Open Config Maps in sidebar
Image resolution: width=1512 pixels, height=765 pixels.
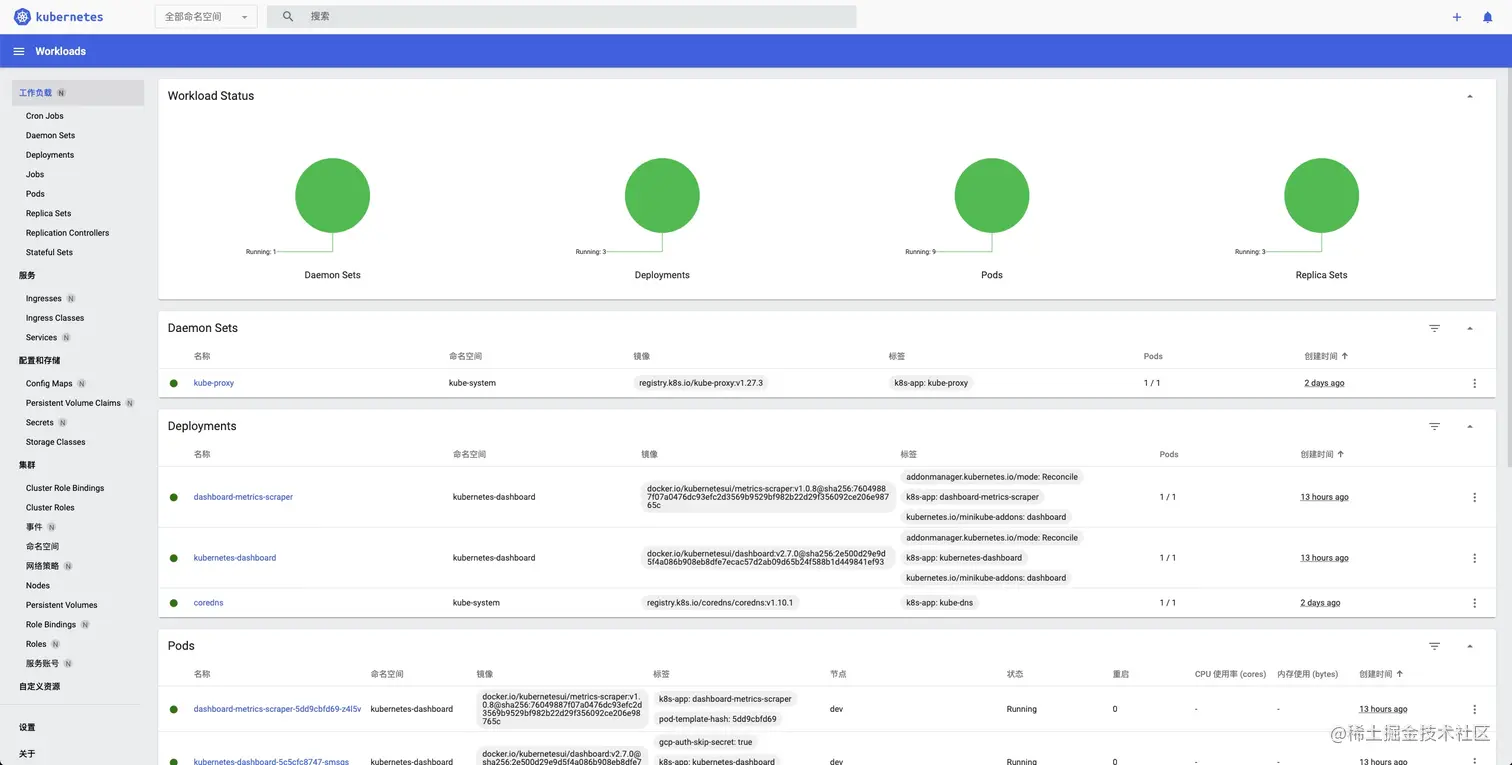coord(49,383)
